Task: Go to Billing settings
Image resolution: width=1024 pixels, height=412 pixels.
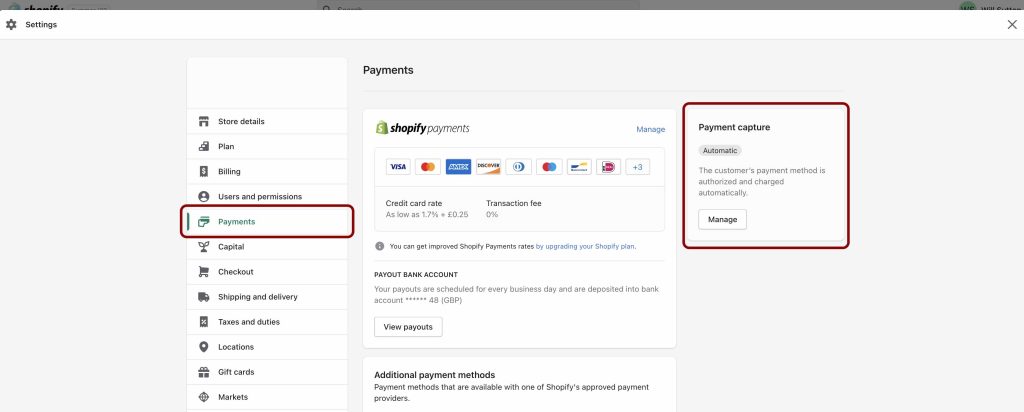Action: 267,172
